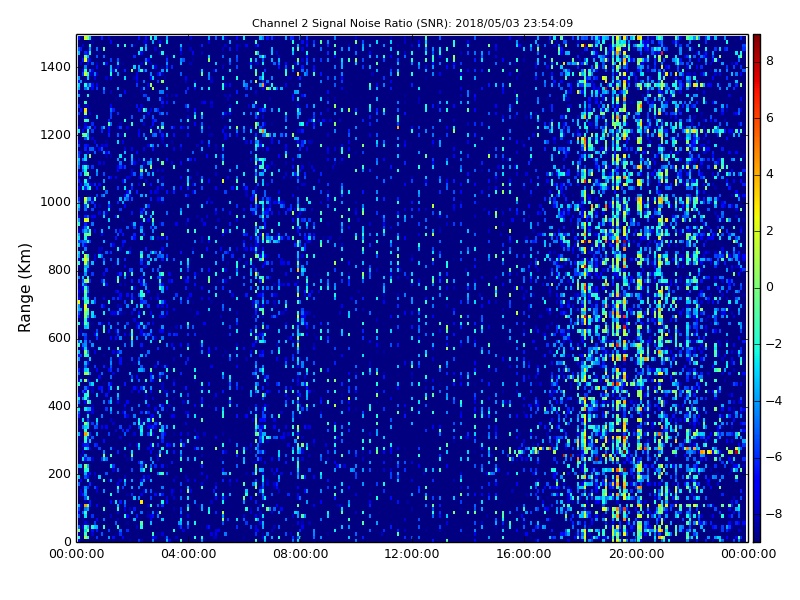Click the SNR colorbar scale
This screenshot has width=800, height=600.
pos(757,288)
